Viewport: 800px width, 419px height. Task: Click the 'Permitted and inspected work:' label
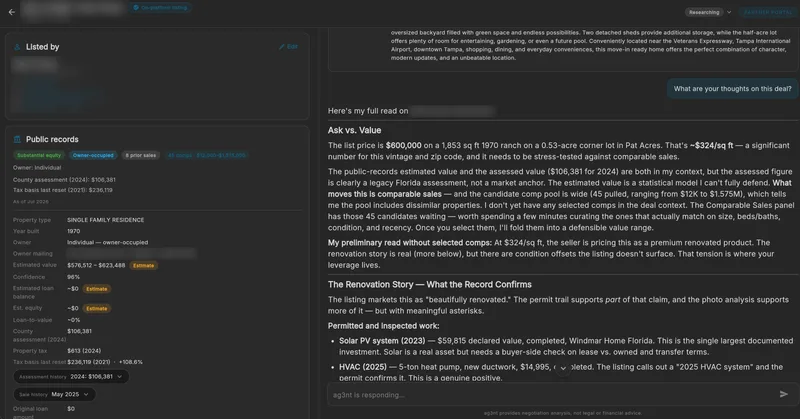383,326
